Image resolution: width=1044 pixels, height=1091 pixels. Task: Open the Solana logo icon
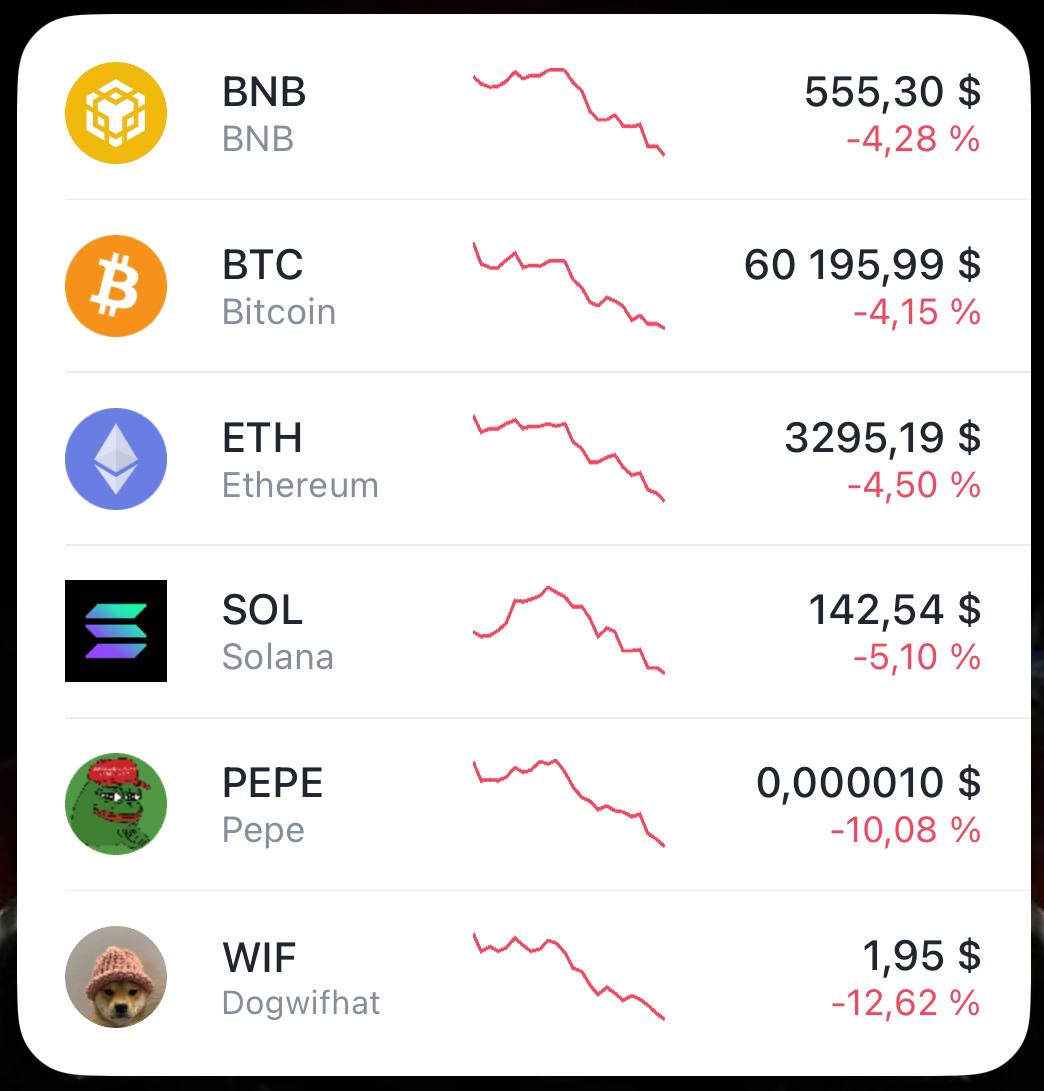(116, 631)
